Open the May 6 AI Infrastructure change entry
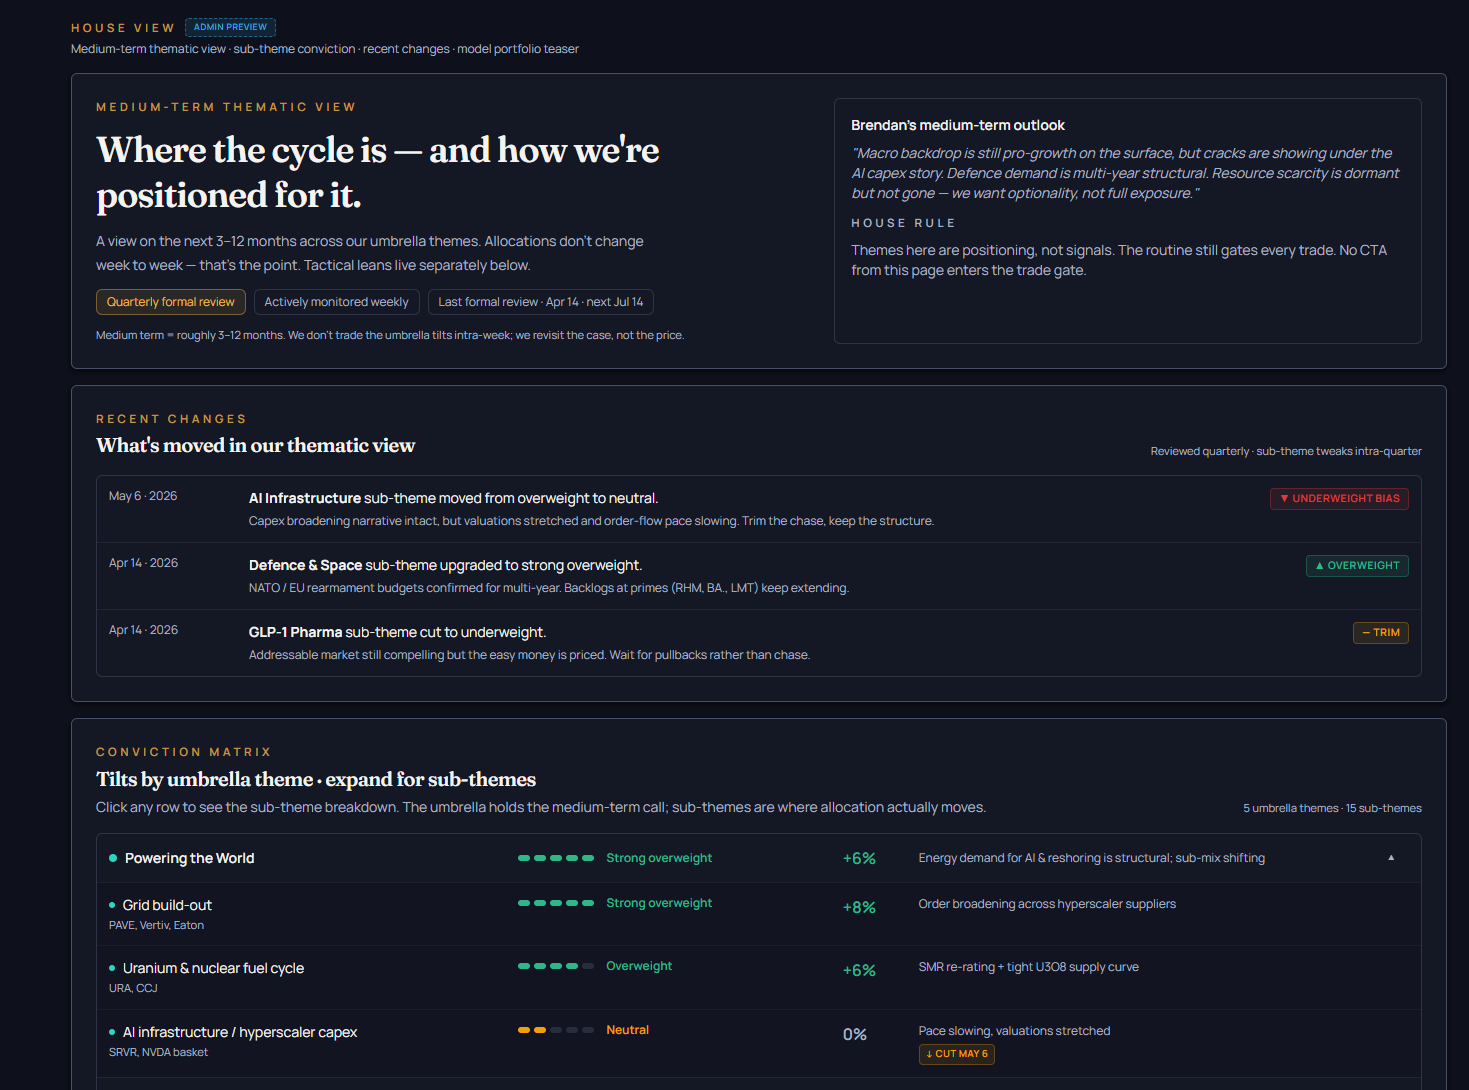1469x1090 pixels. 758,509
